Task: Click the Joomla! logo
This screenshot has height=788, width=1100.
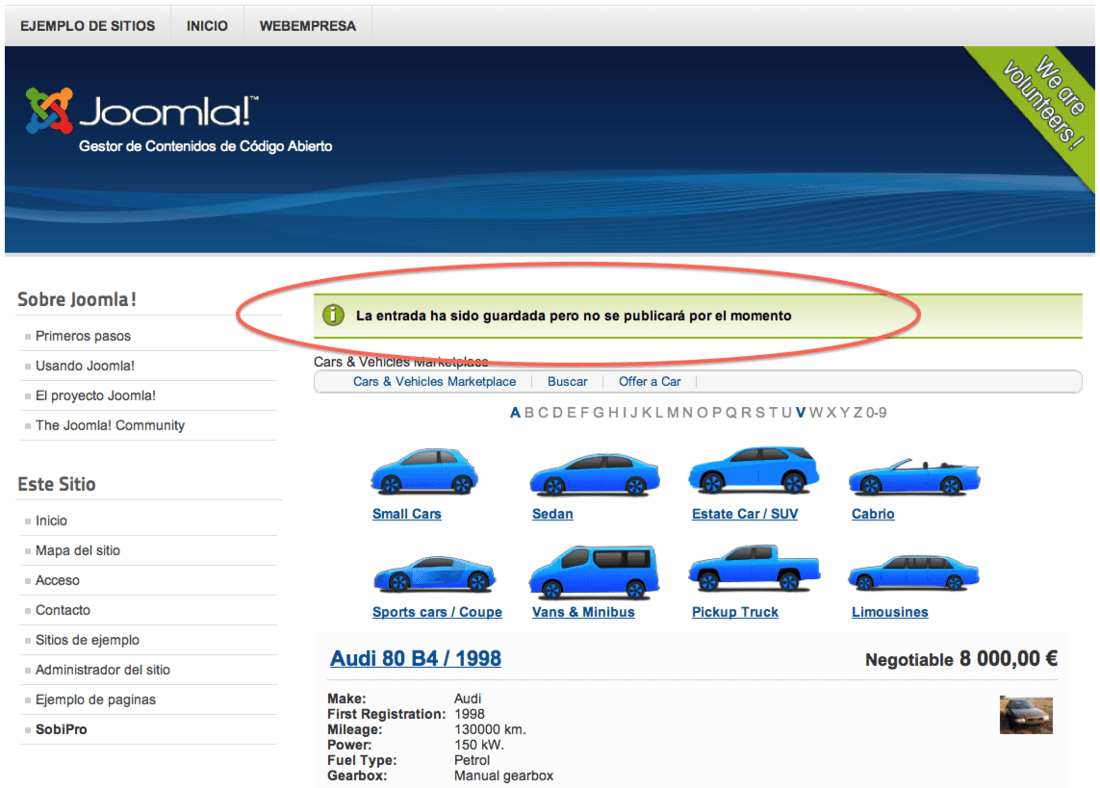Action: coord(142,111)
